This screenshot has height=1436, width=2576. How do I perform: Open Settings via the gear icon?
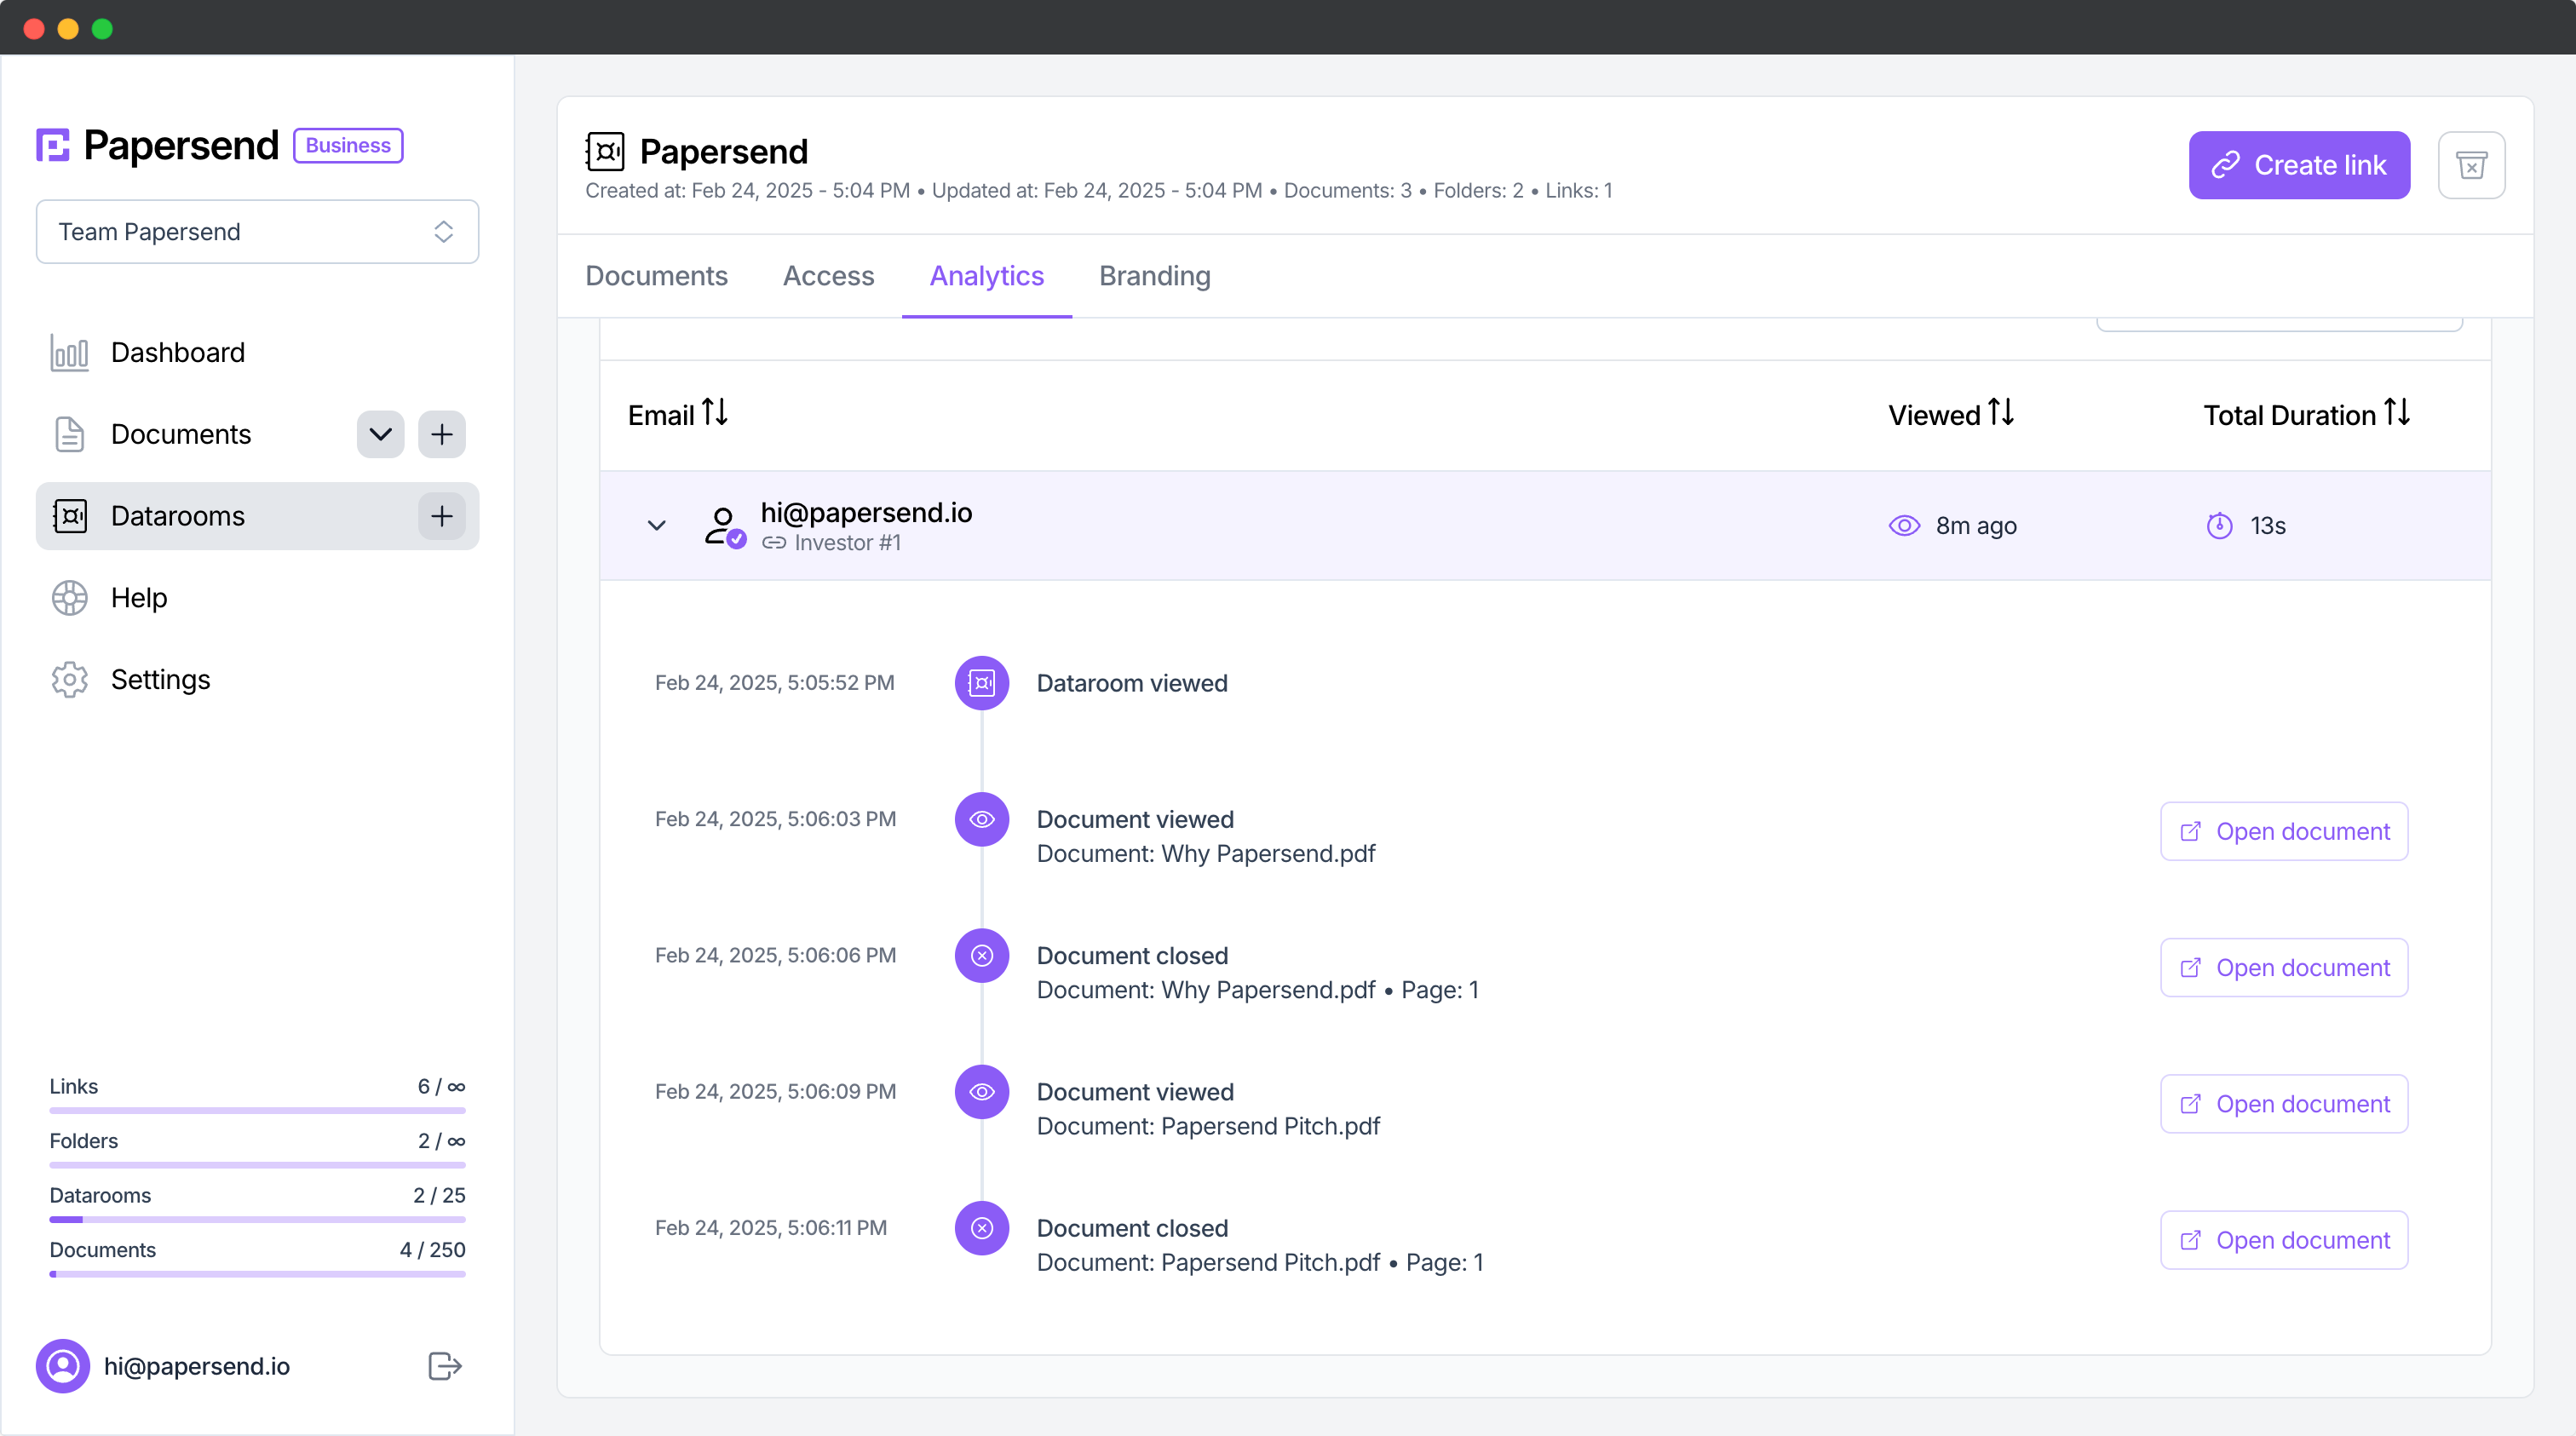(x=69, y=680)
